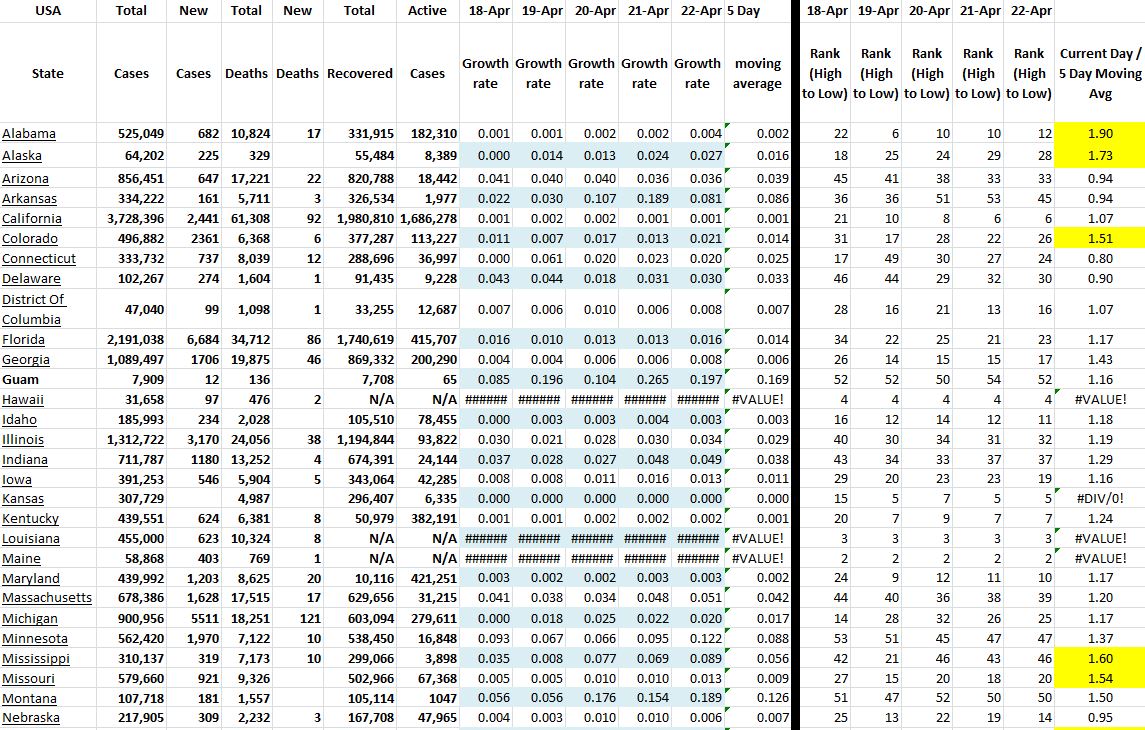Select the Kansas #DIV/0! error cell
This screenshot has width=1145, height=730.
coord(1099,499)
